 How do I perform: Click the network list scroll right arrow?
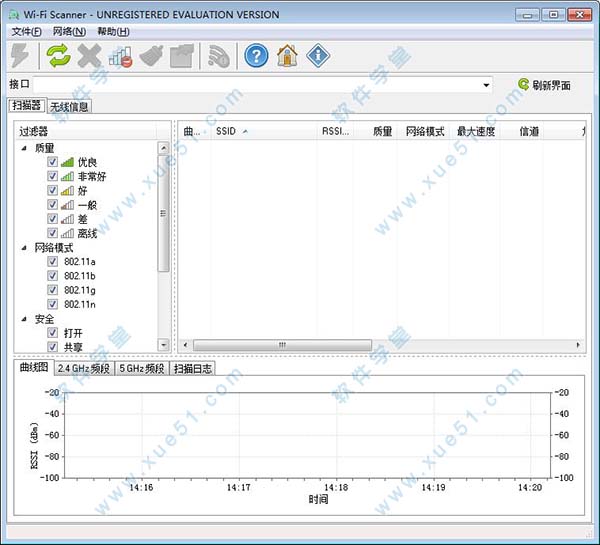pos(578,345)
